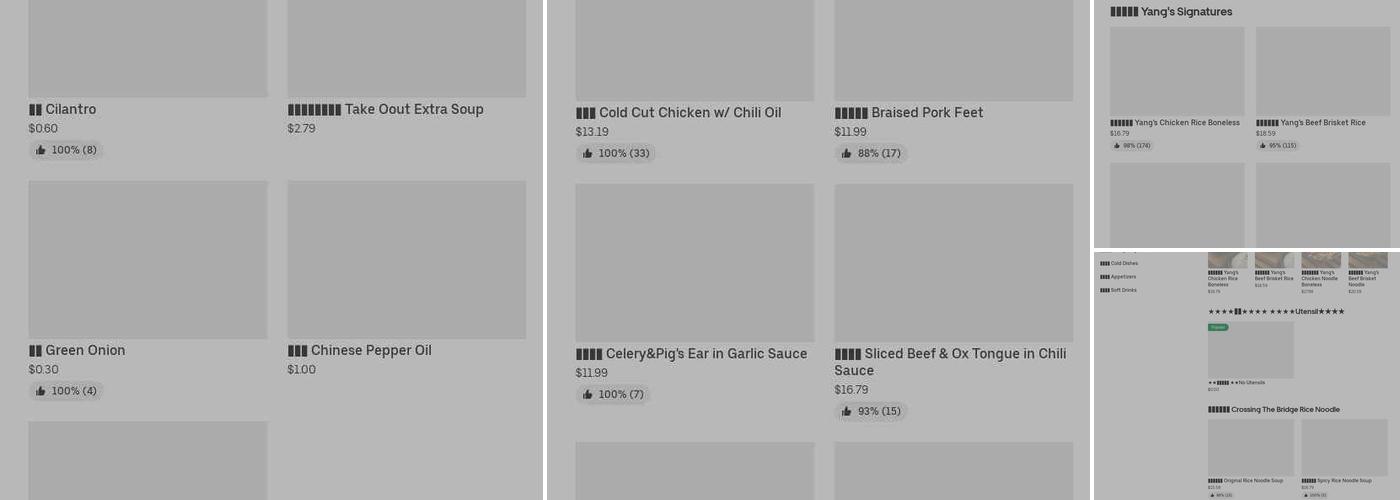1400x500 pixels.
Task: Select Soft Drinks in the category sidebar
Action: 1119,290
